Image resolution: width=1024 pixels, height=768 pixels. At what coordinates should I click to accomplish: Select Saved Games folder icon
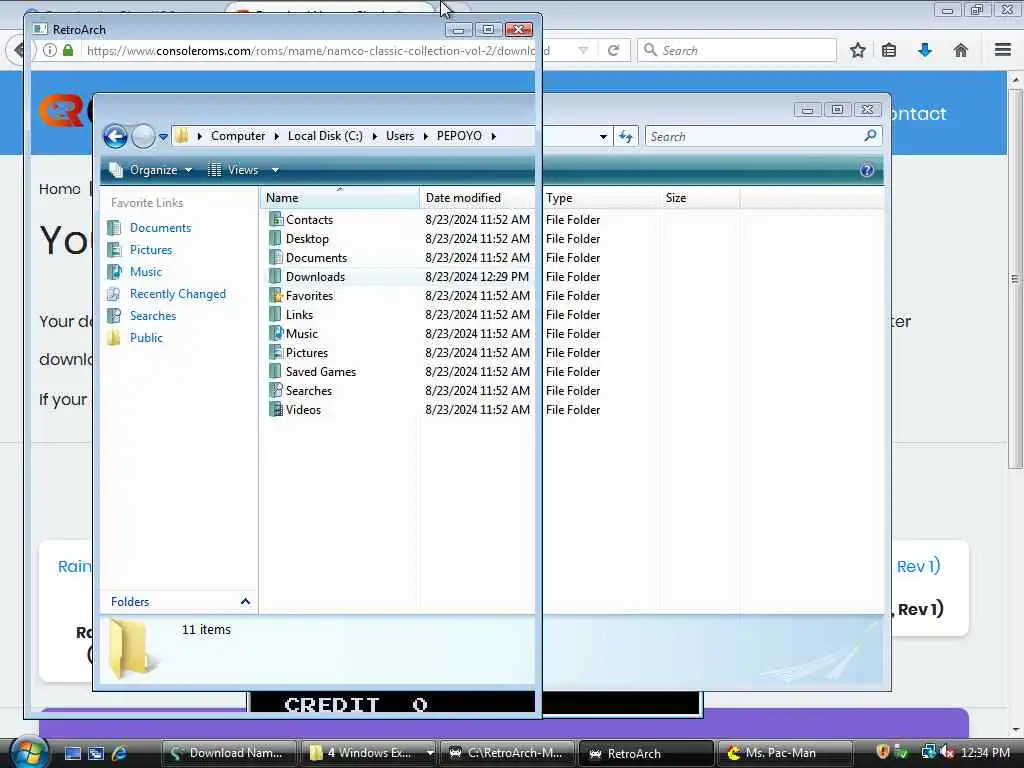click(276, 372)
